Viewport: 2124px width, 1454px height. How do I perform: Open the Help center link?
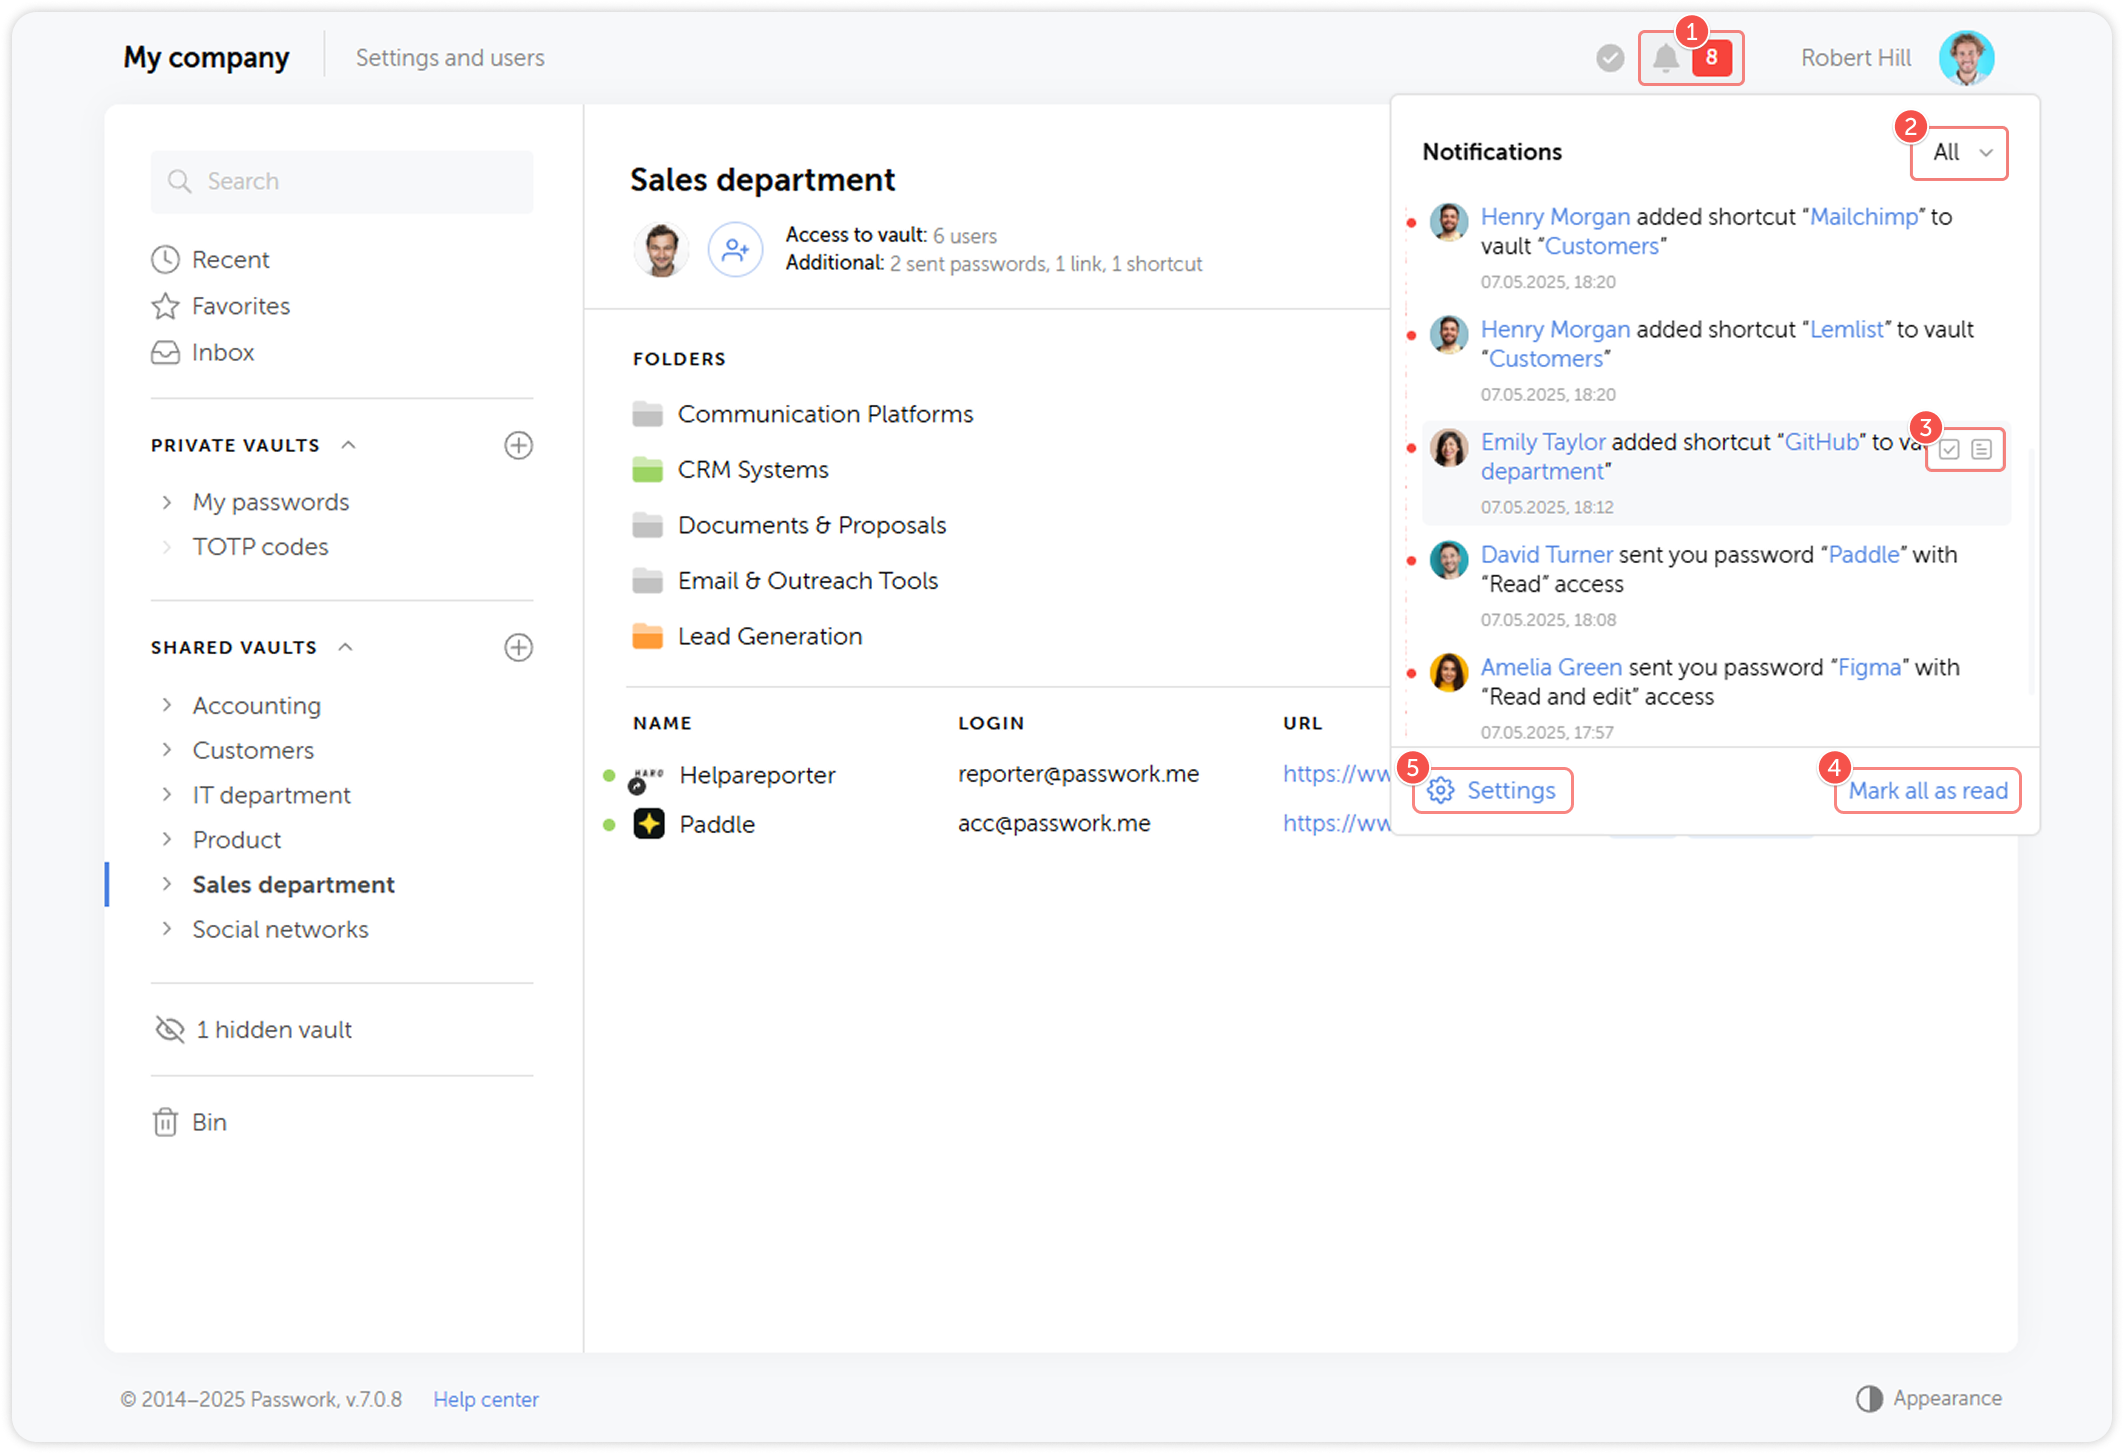tap(486, 1399)
